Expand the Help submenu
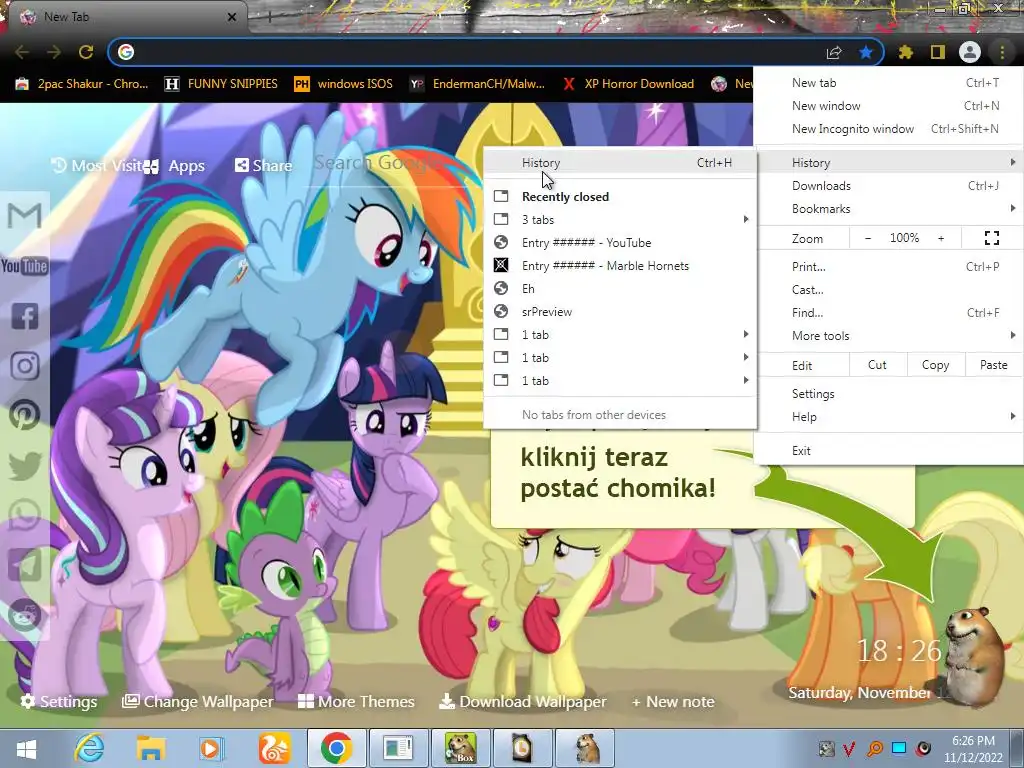Image resolution: width=1024 pixels, height=768 pixels. click(x=889, y=417)
